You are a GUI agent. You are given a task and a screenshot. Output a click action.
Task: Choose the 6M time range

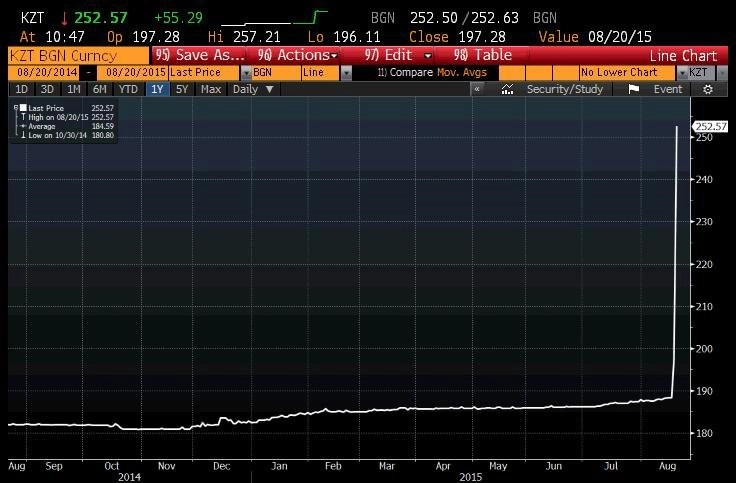[x=100, y=89]
